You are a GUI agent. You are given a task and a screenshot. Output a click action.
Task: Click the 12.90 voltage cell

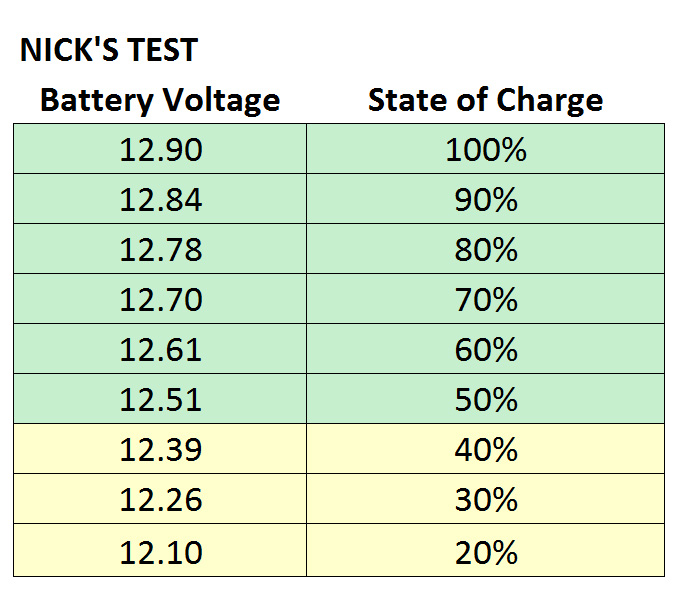point(160,150)
